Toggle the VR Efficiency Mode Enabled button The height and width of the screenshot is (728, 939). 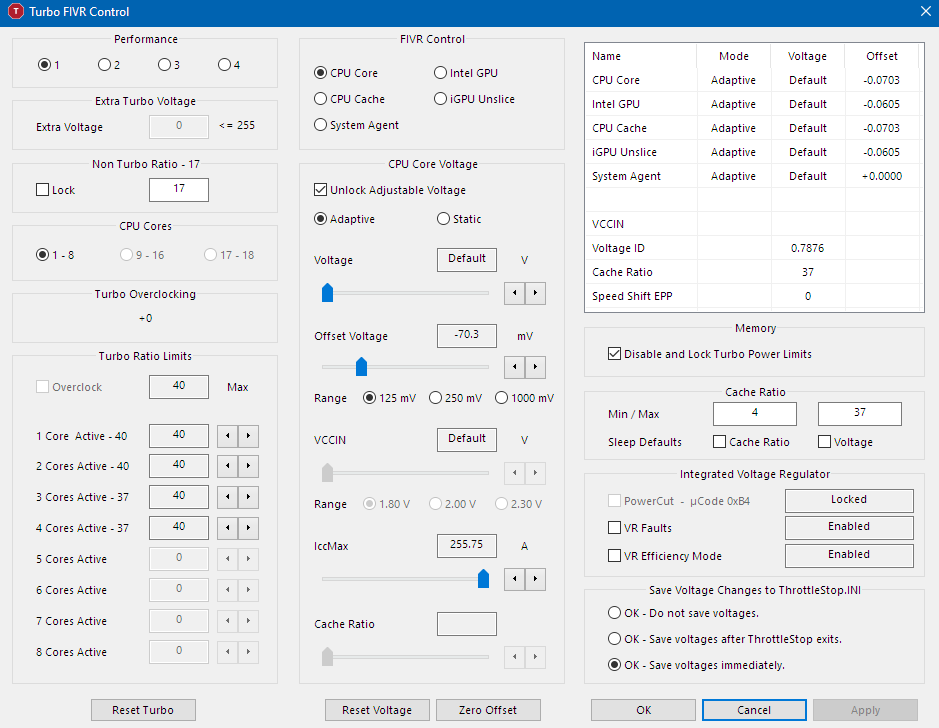tap(848, 556)
